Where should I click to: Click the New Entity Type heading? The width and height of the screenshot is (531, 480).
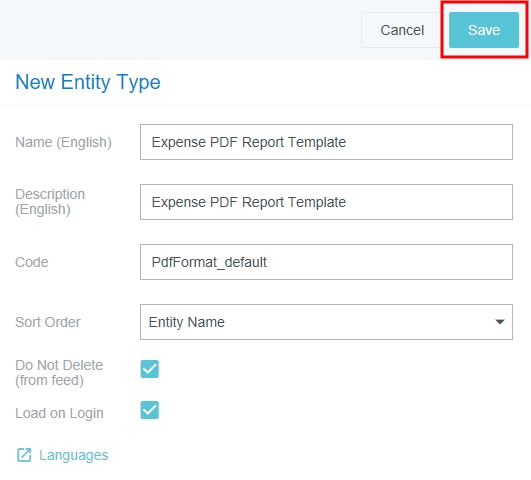click(88, 82)
